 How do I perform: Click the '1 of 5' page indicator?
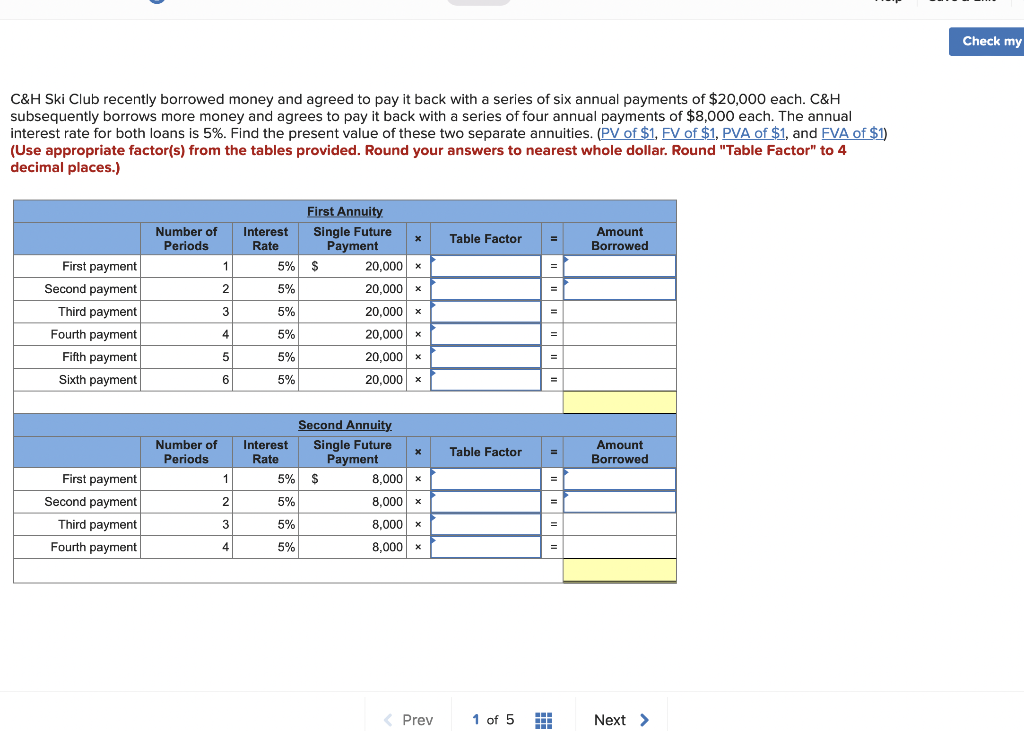pos(493,719)
